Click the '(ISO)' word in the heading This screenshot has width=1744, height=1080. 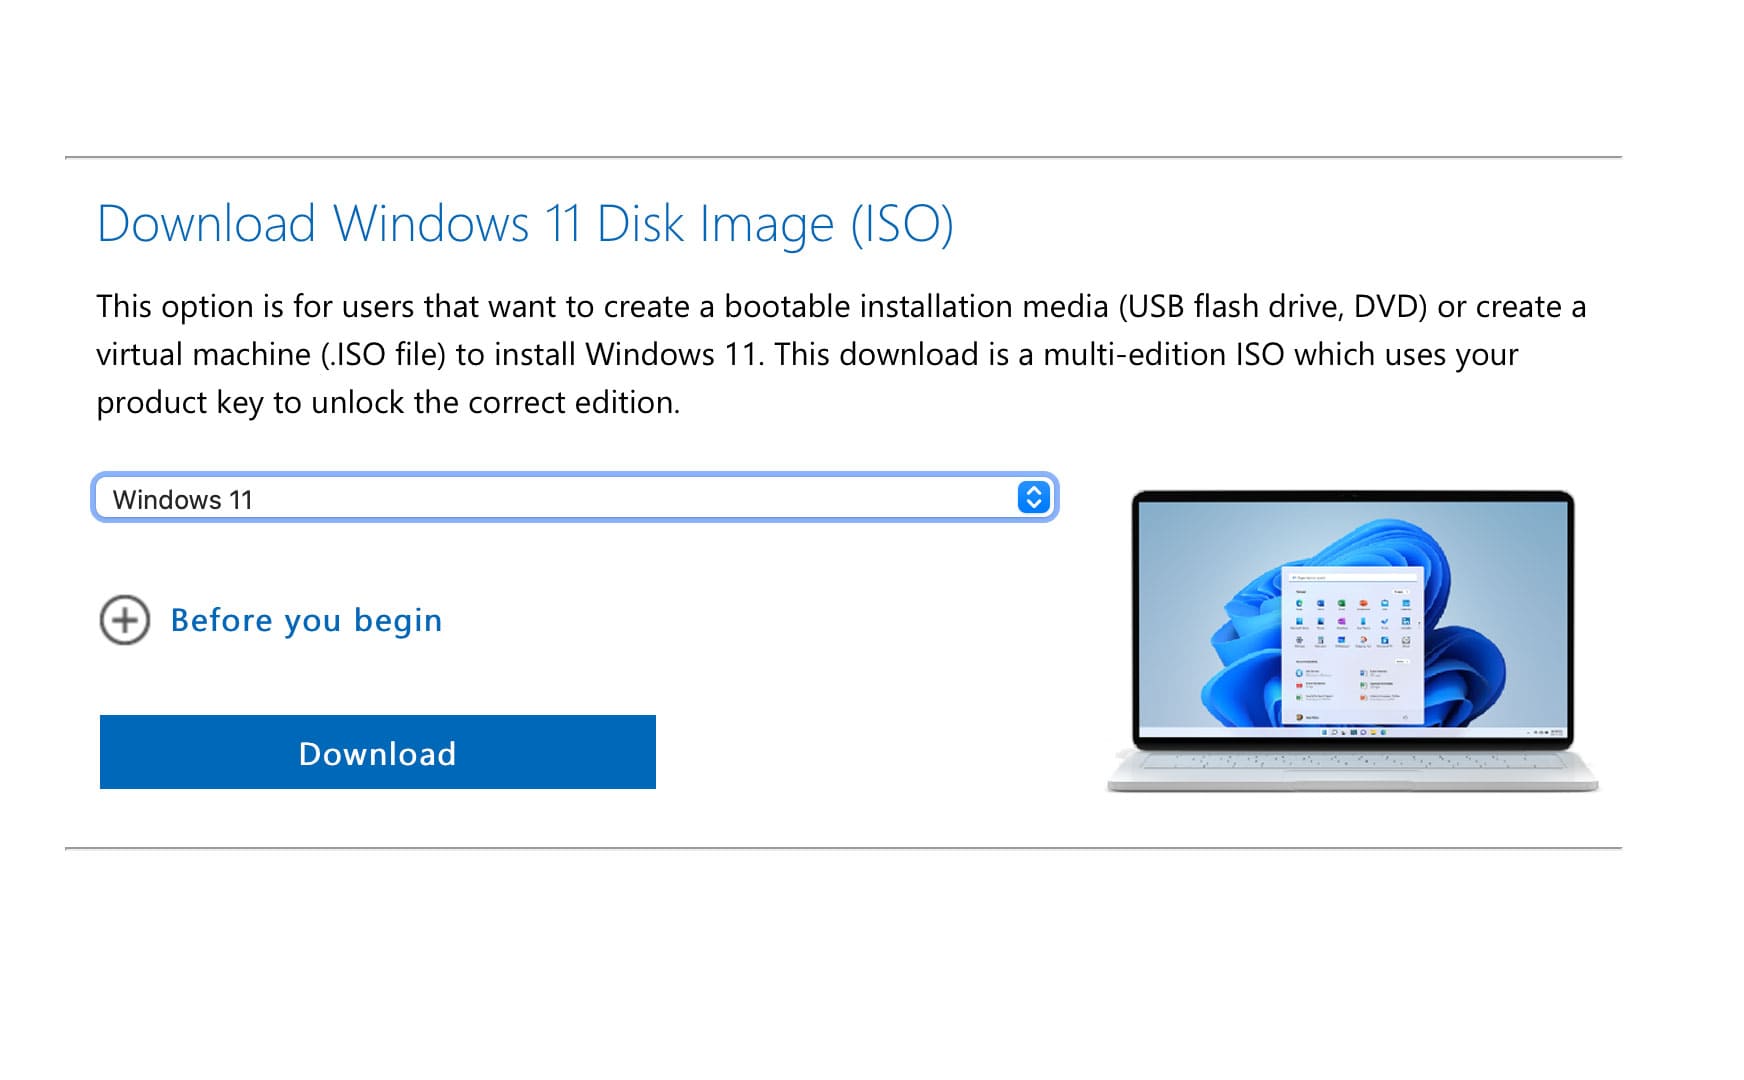pyautogui.click(x=902, y=223)
